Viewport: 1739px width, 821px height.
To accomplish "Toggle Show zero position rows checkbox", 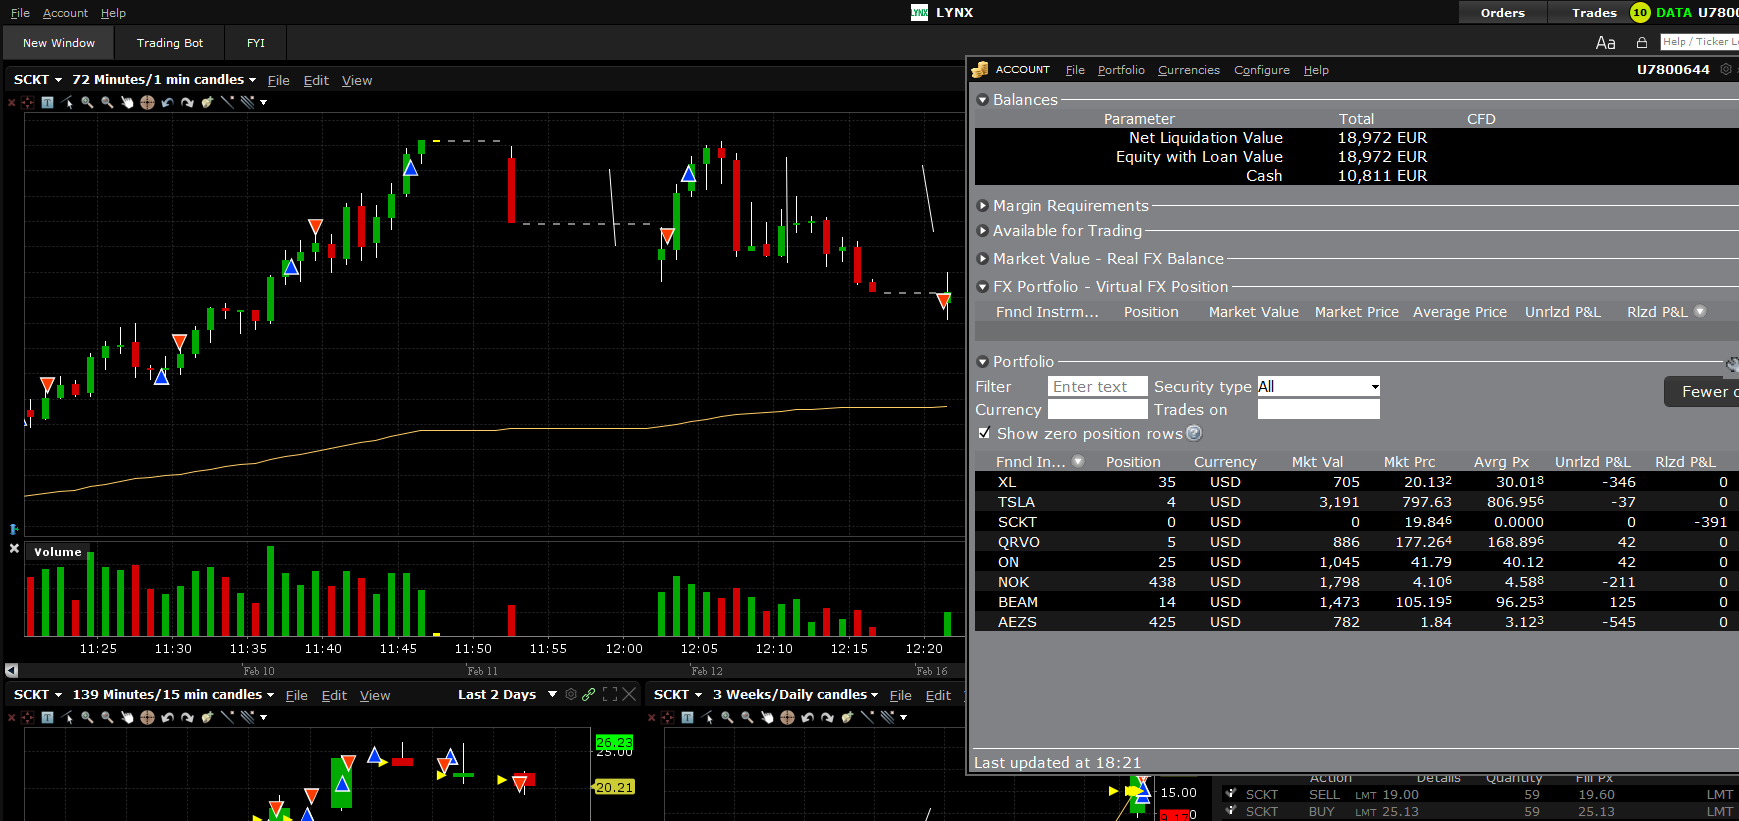I will point(984,433).
